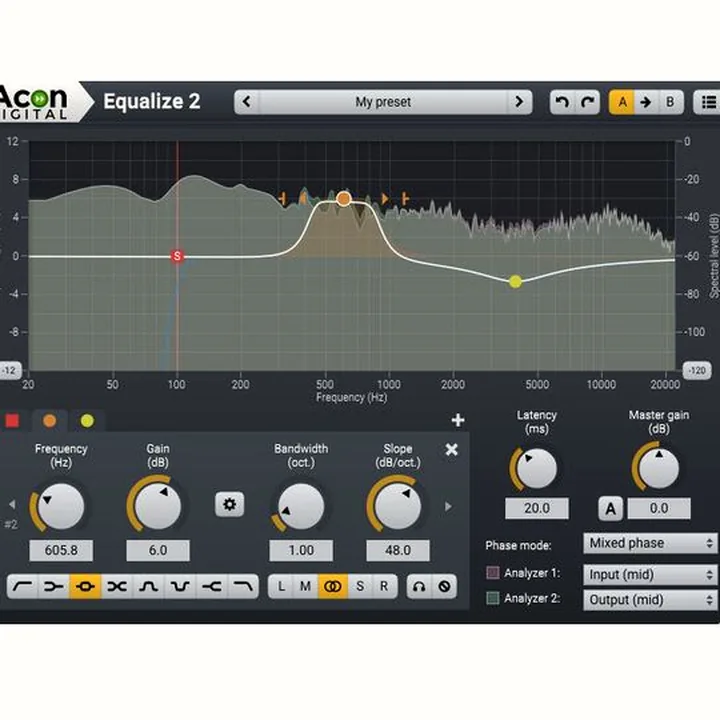Click the bandwidth value field 1.00
The height and width of the screenshot is (720, 720).
tap(301, 550)
